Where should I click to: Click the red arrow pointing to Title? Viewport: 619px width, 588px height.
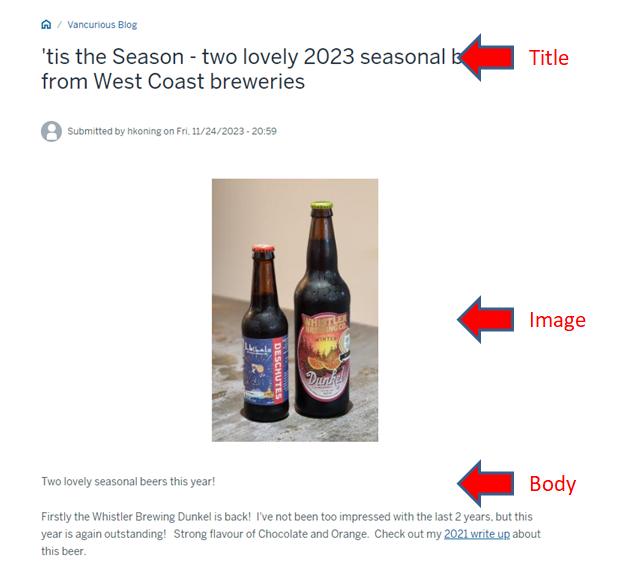pos(486,58)
